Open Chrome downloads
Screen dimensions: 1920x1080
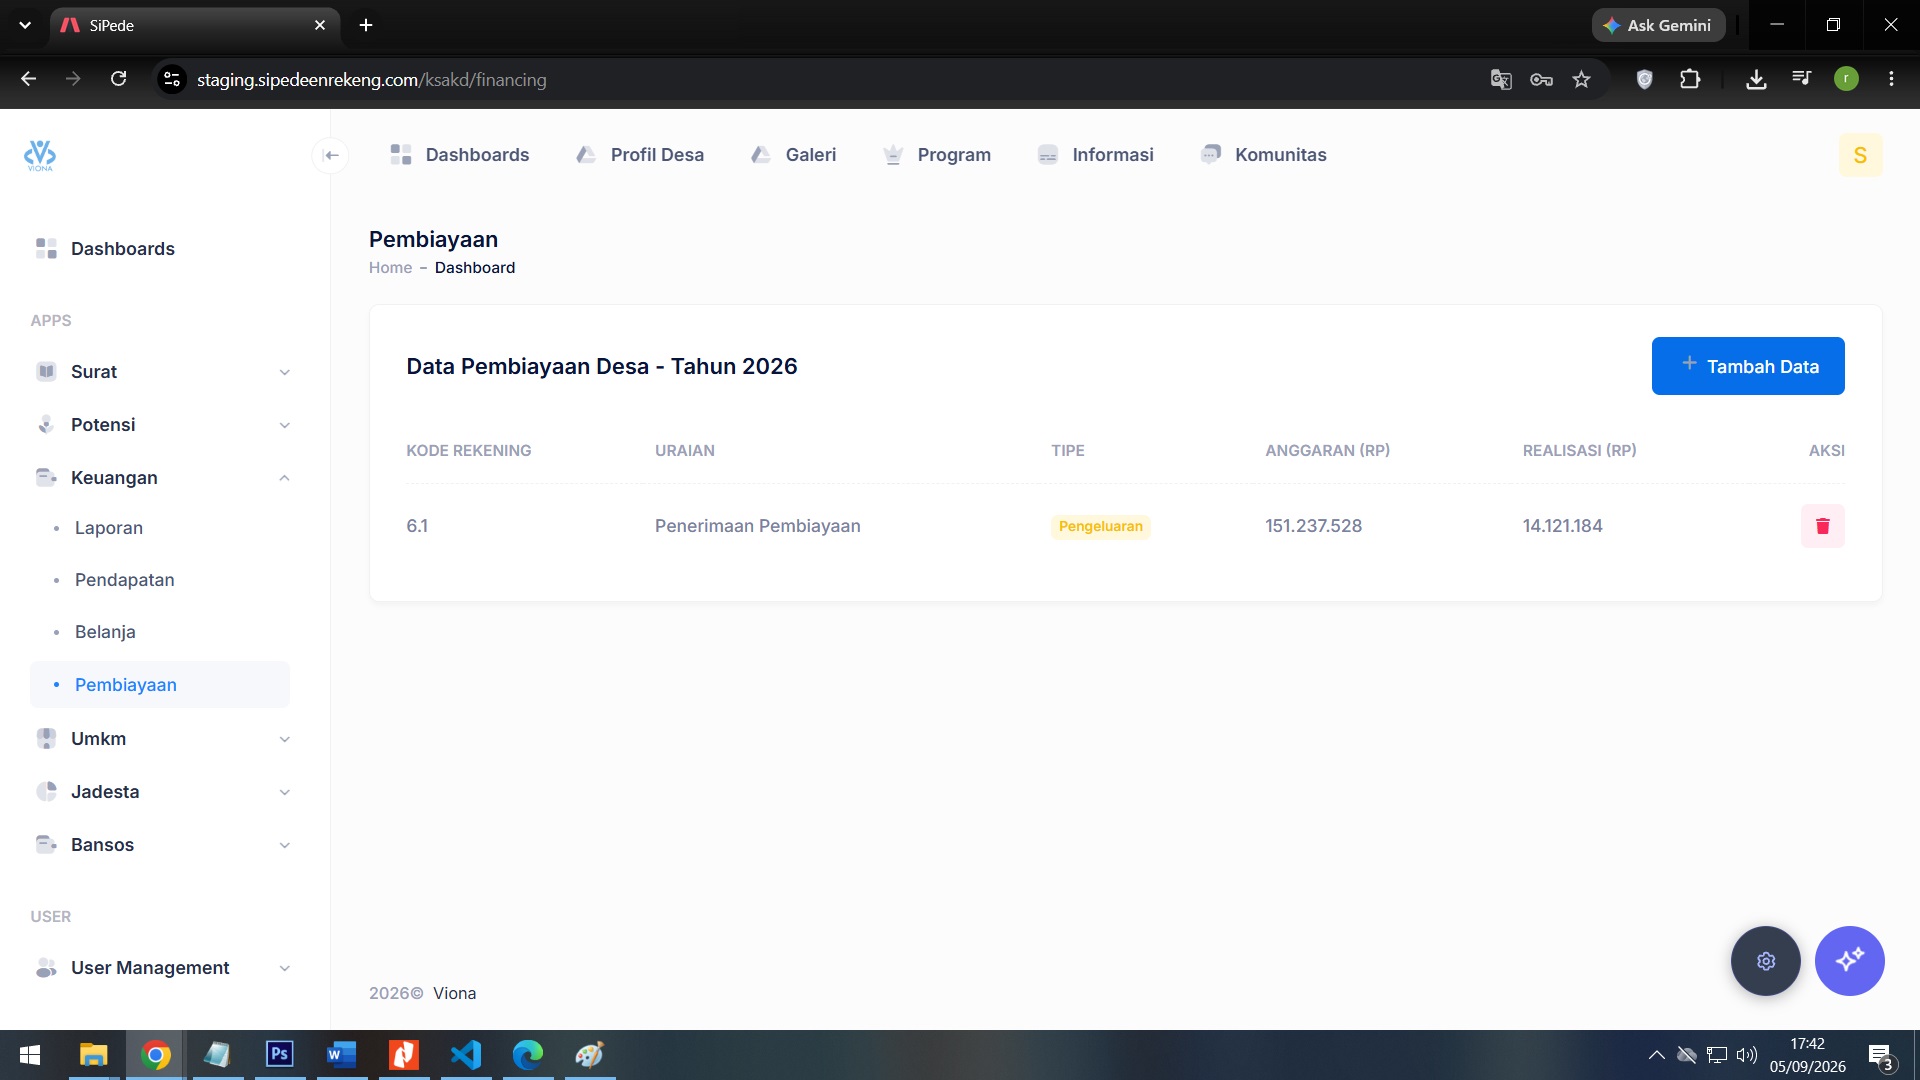point(1756,79)
